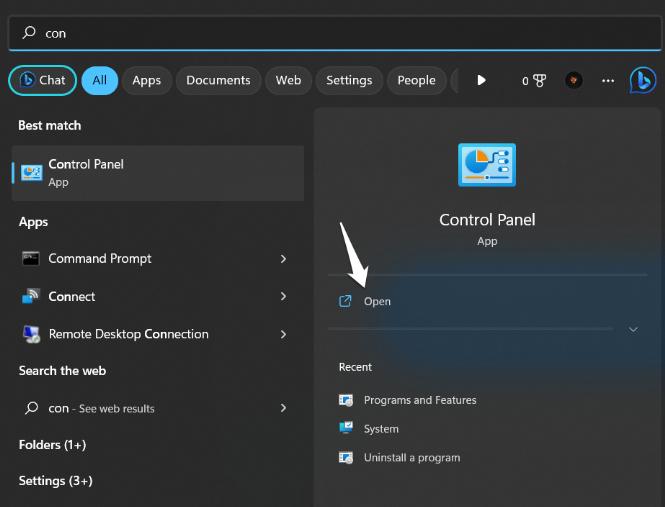Click the Connect app result
This screenshot has width=665, height=507.
click(x=157, y=296)
